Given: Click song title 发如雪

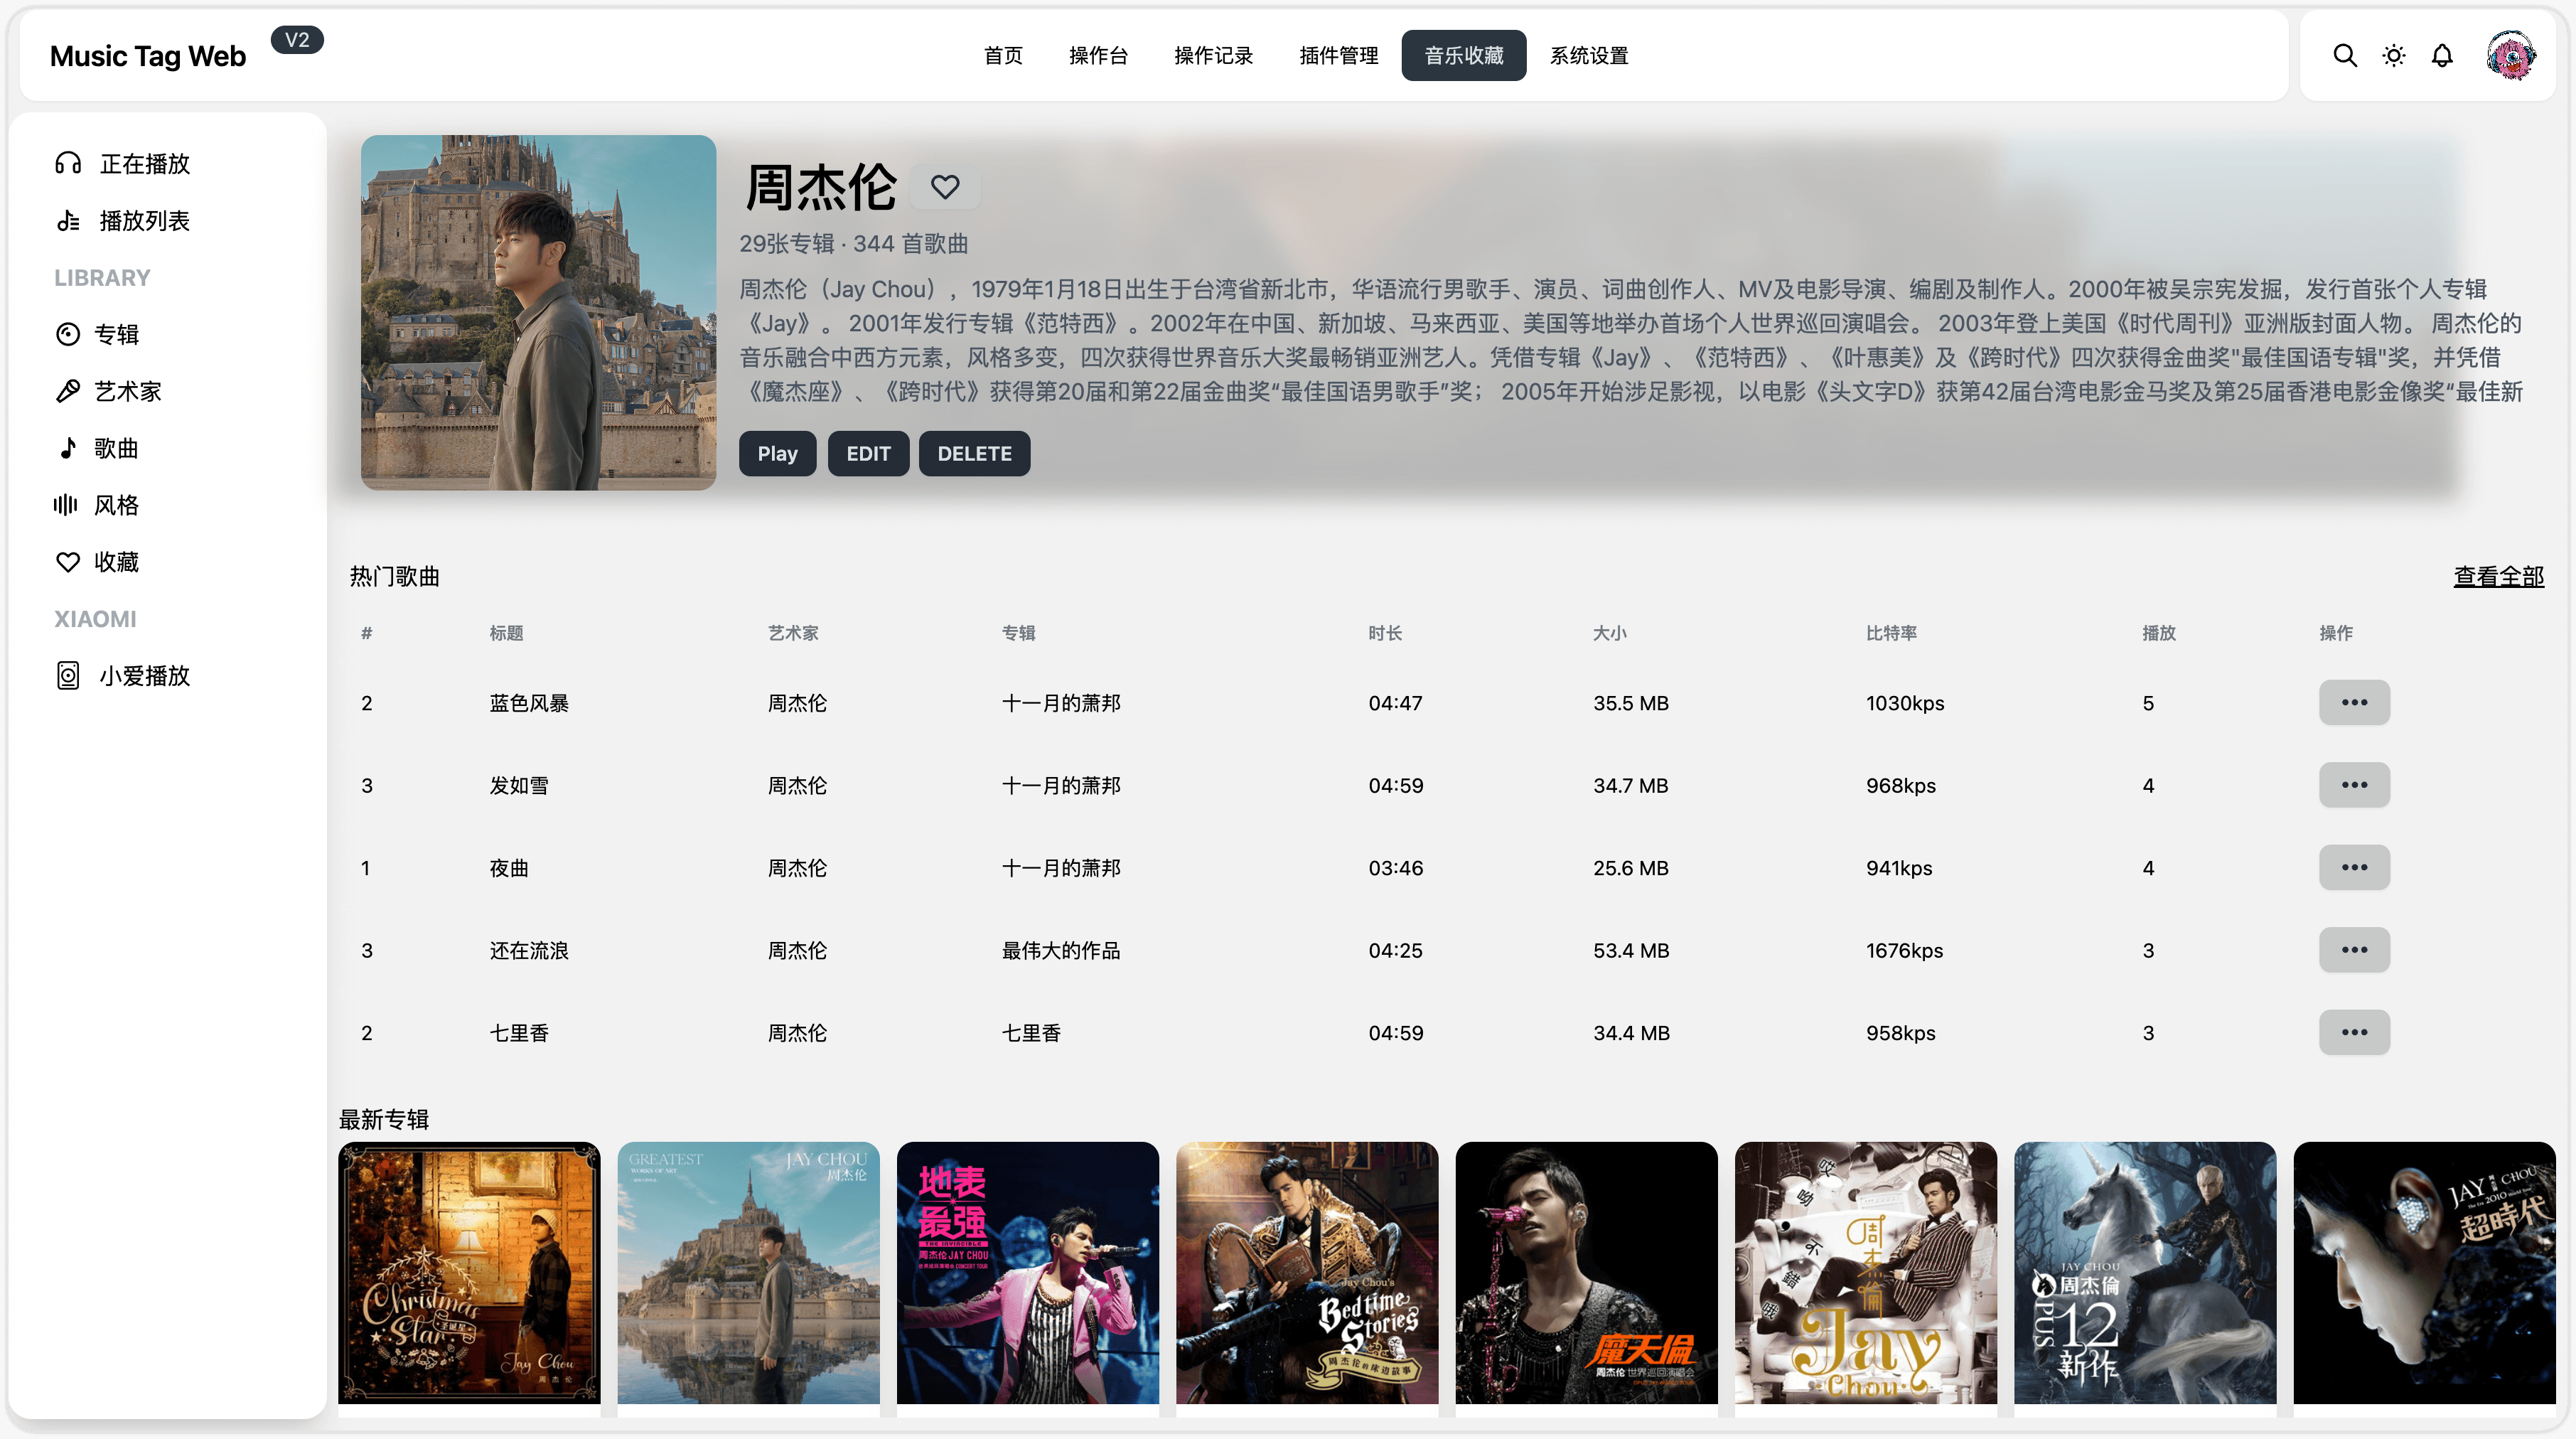Looking at the screenshot, I should [x=519, y=786].
